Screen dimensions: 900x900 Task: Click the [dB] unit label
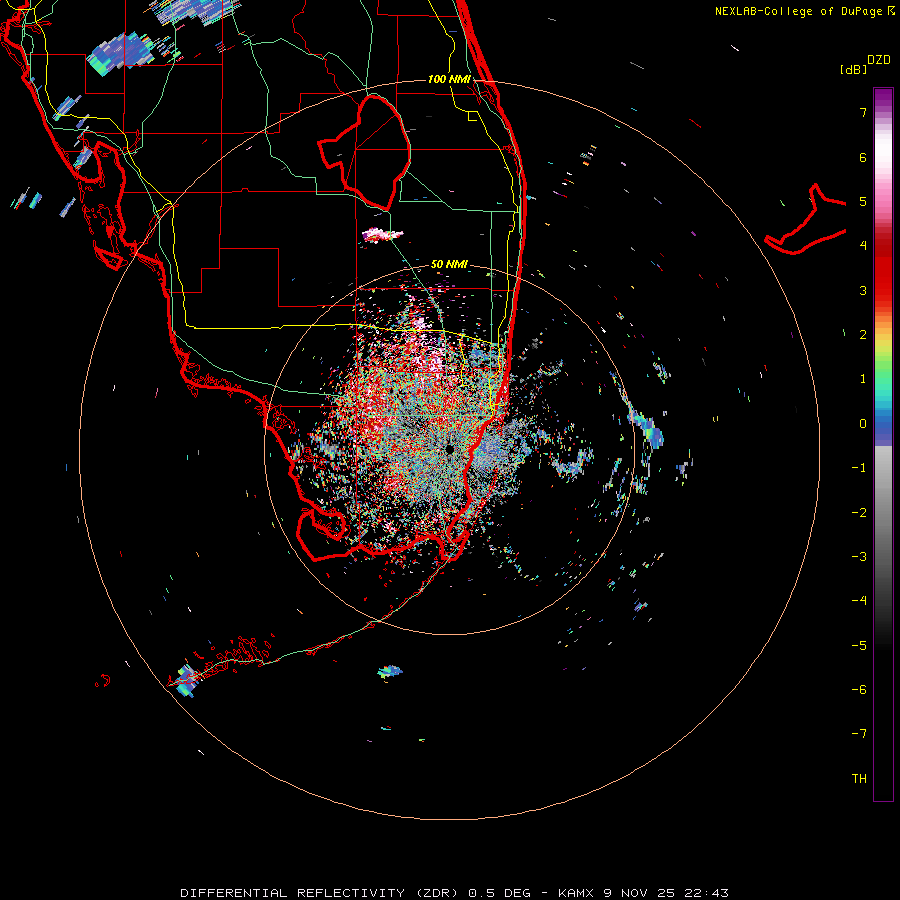point(854,69)
